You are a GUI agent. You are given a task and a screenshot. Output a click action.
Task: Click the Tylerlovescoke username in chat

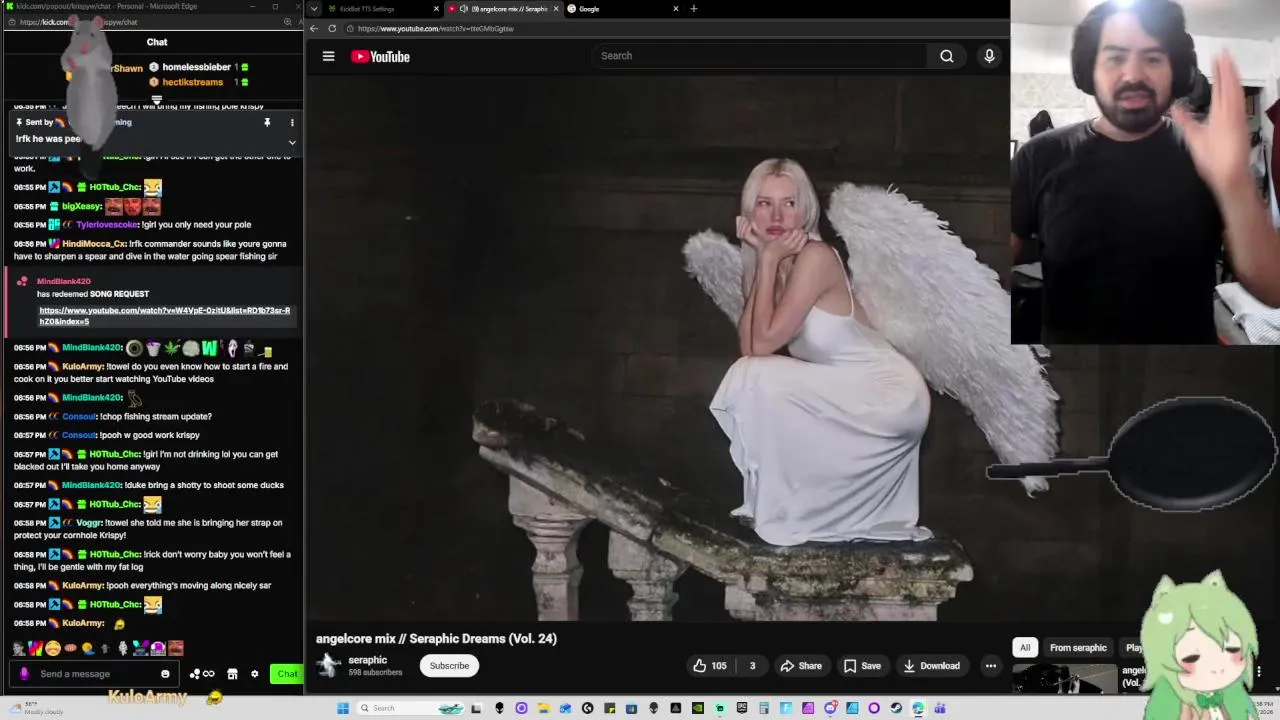108,225
